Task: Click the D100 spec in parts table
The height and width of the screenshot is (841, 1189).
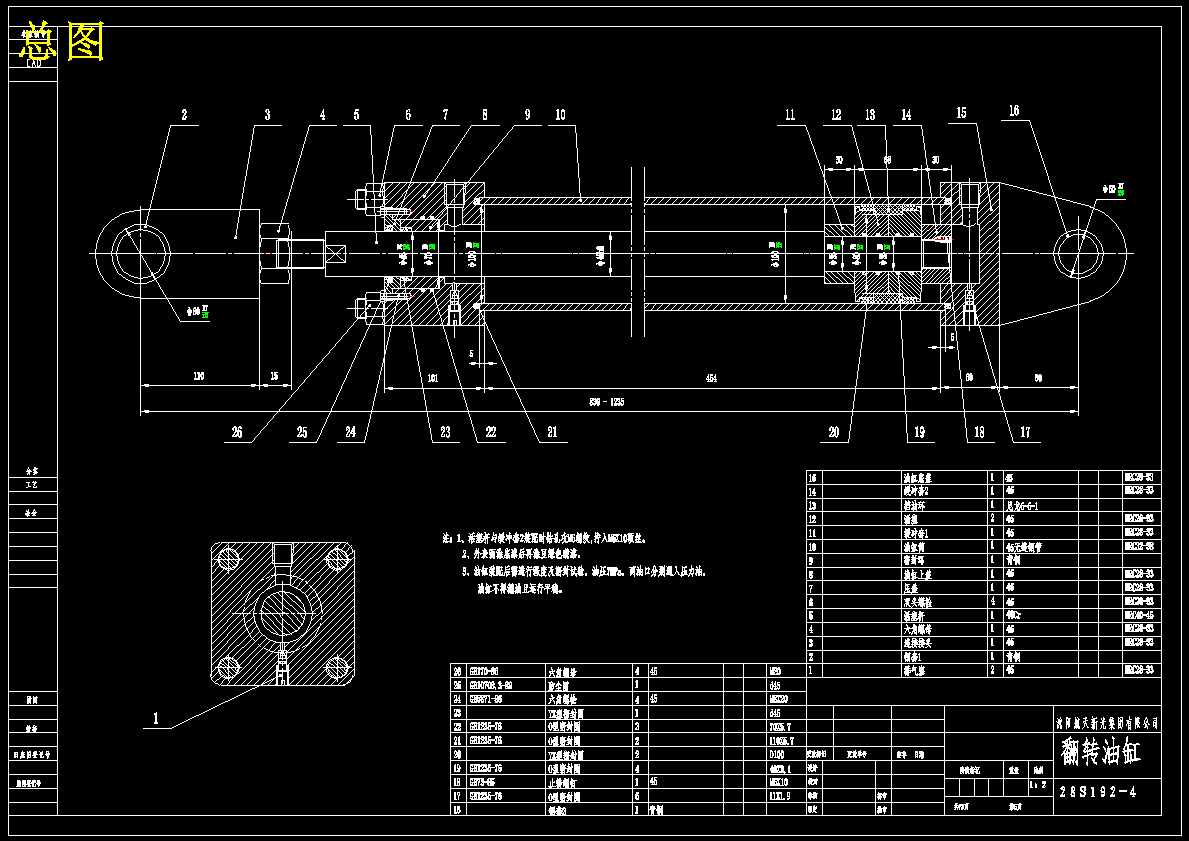Action: pyautogui.click(x=779, y=755)
